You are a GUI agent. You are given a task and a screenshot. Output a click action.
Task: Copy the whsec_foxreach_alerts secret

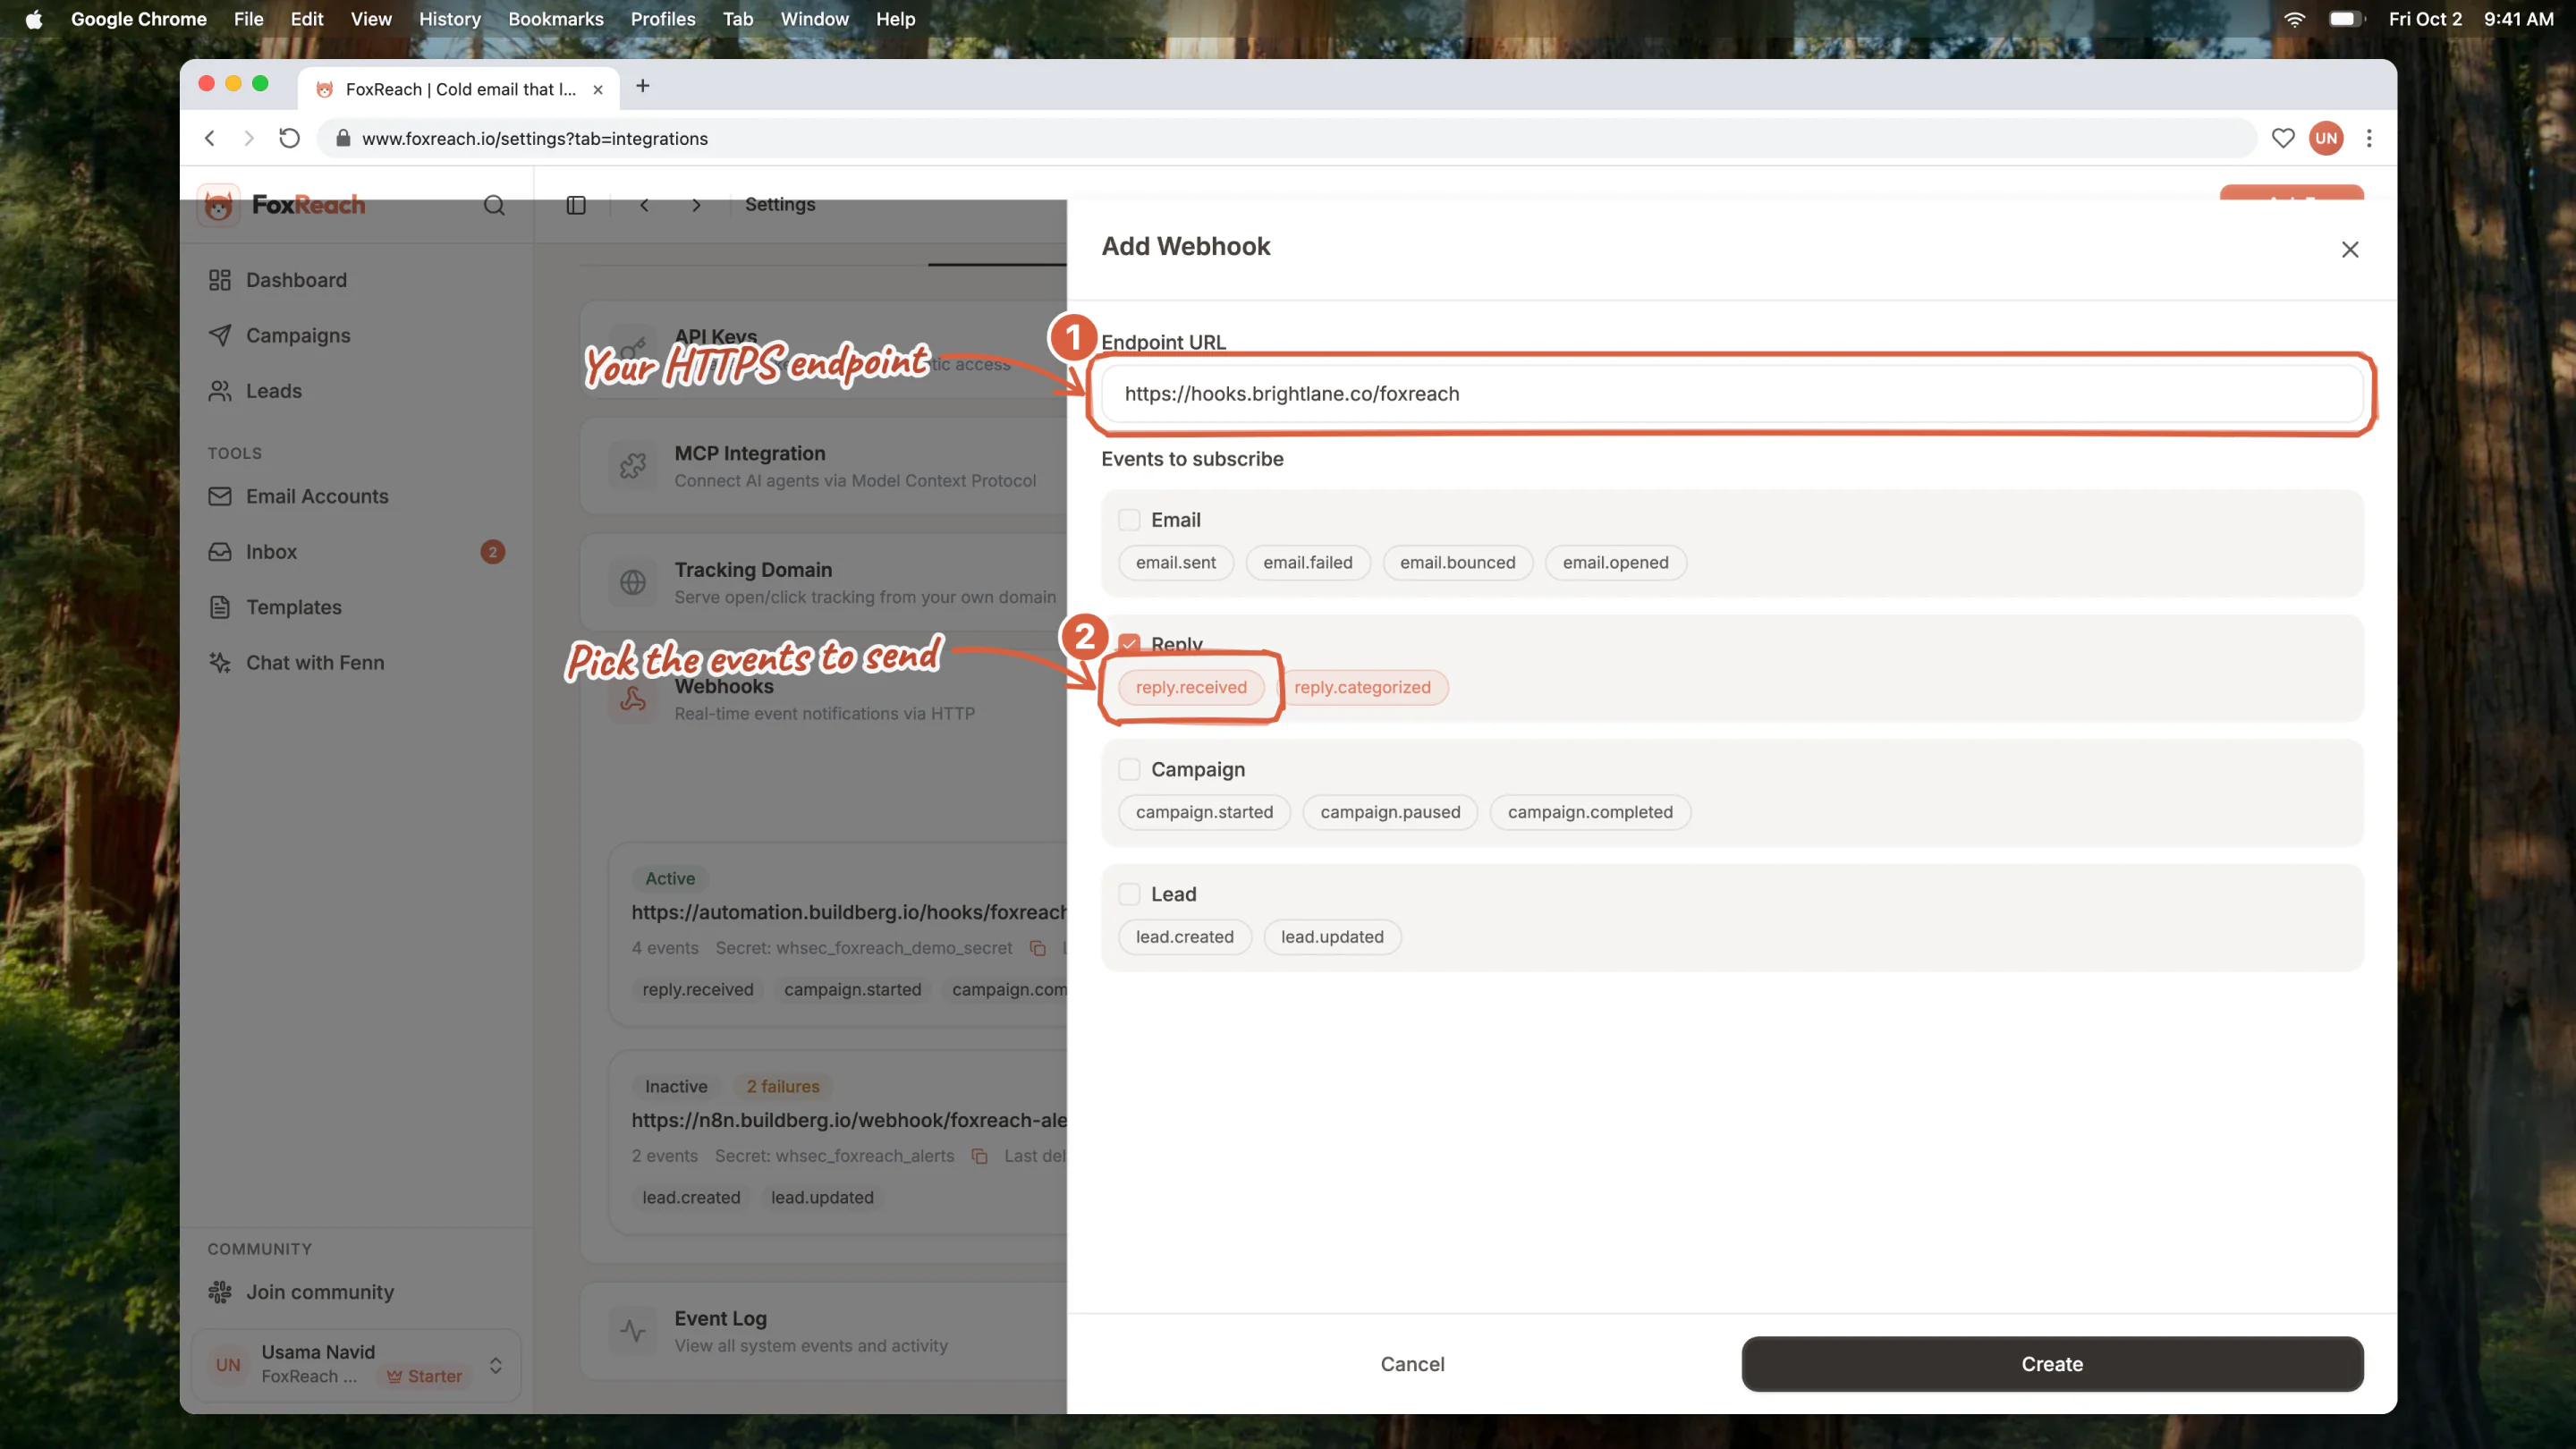(980, 1156)
